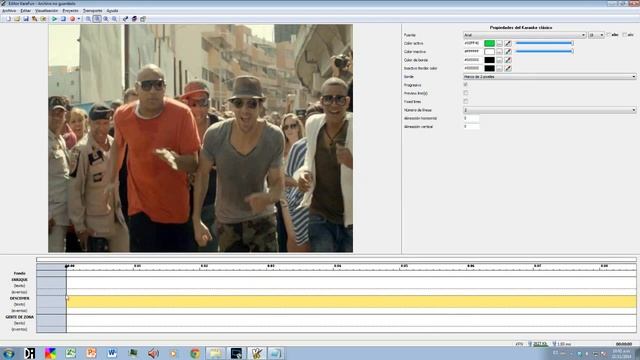Pick Color de borde with the eyedropper icon
Viewport: 640px width, 360px height.
[x=508, y=60]
